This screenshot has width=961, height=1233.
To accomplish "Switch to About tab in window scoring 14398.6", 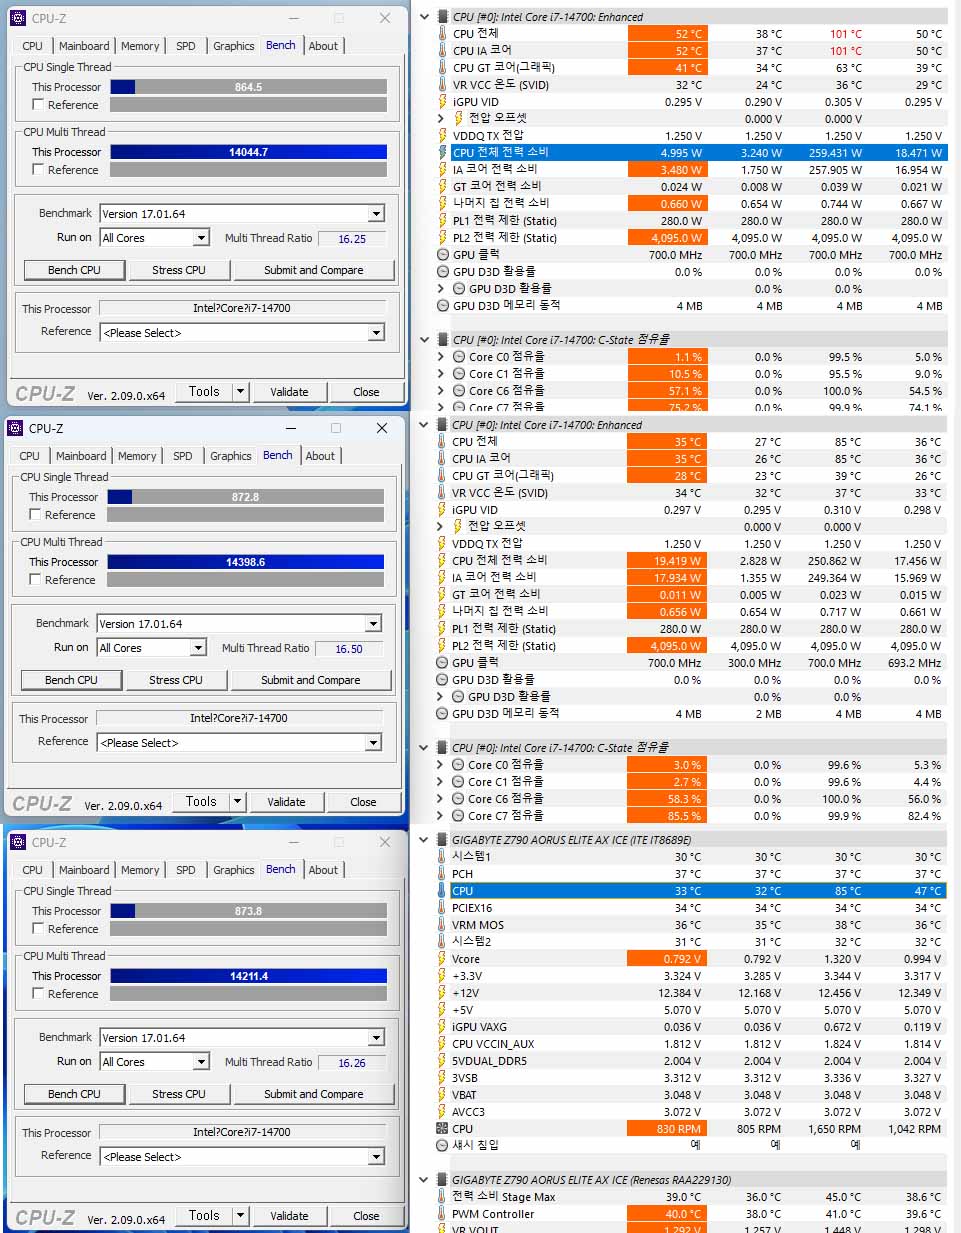I will point(320,456).
